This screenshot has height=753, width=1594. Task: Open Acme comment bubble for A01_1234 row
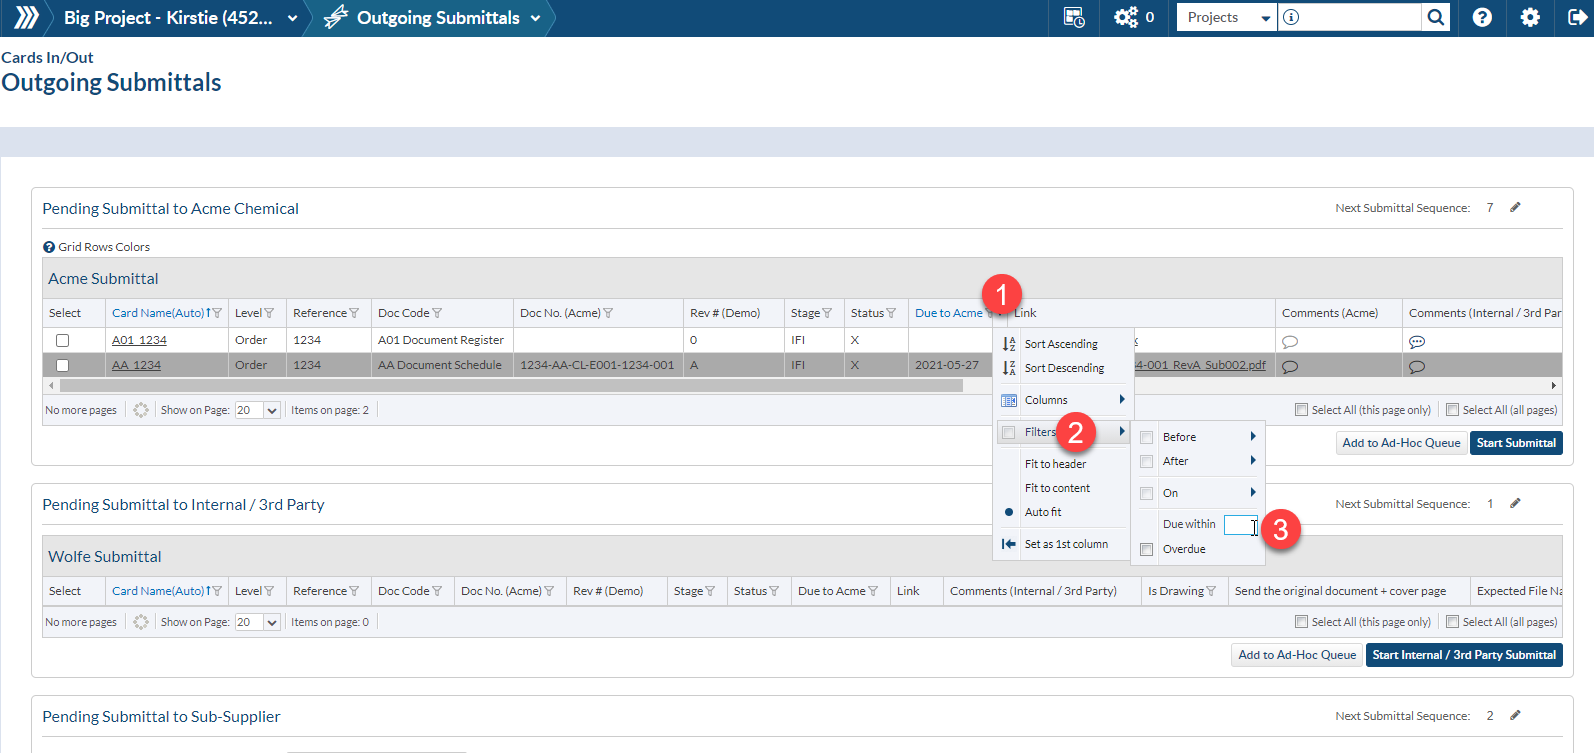pyautogui.click(x=1290, y=341)
